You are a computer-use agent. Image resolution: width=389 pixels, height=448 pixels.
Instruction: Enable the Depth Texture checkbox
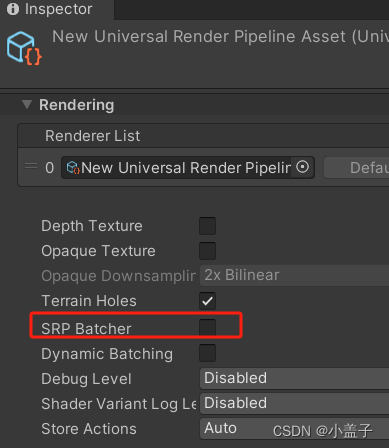pyautogui.click(x=207, y=226)
